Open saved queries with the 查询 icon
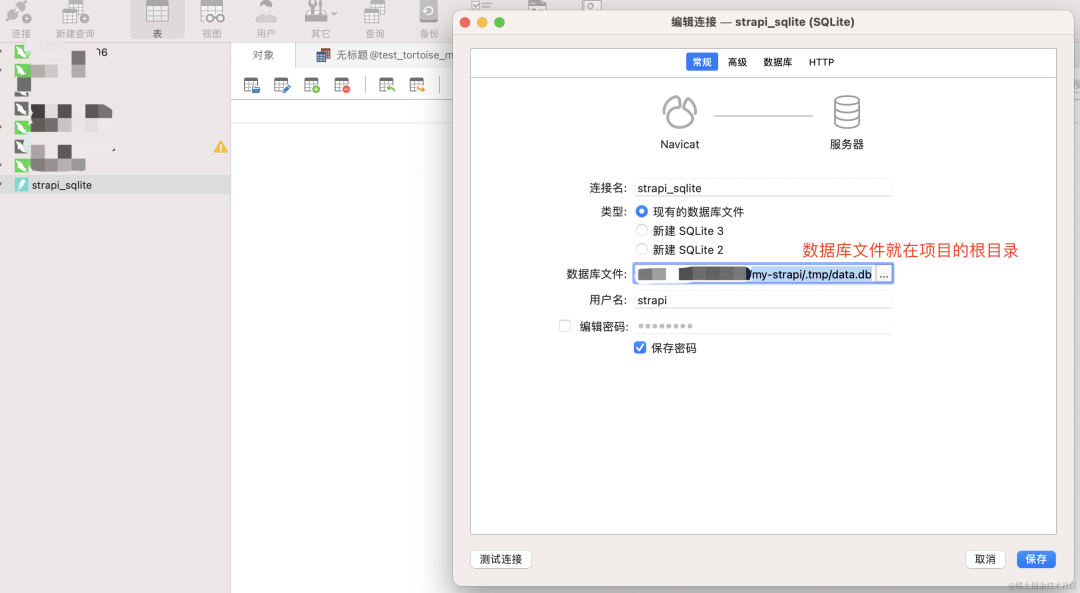1080x593 pixels. [374, 15]
